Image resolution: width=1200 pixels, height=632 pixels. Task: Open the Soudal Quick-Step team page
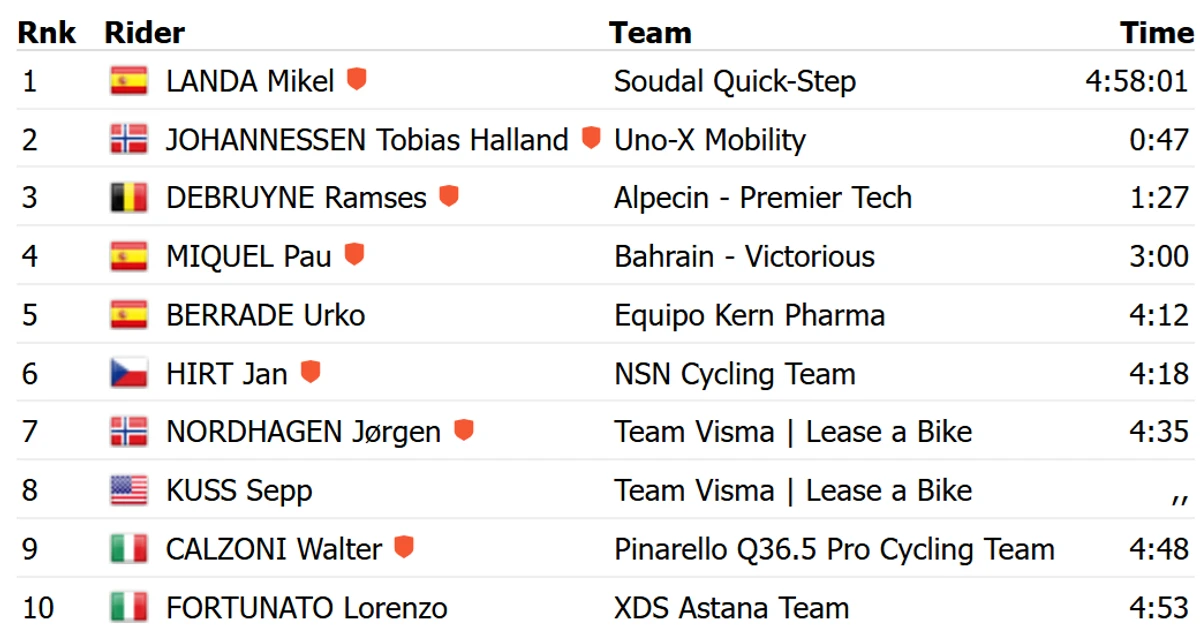(x=735, y=82)
